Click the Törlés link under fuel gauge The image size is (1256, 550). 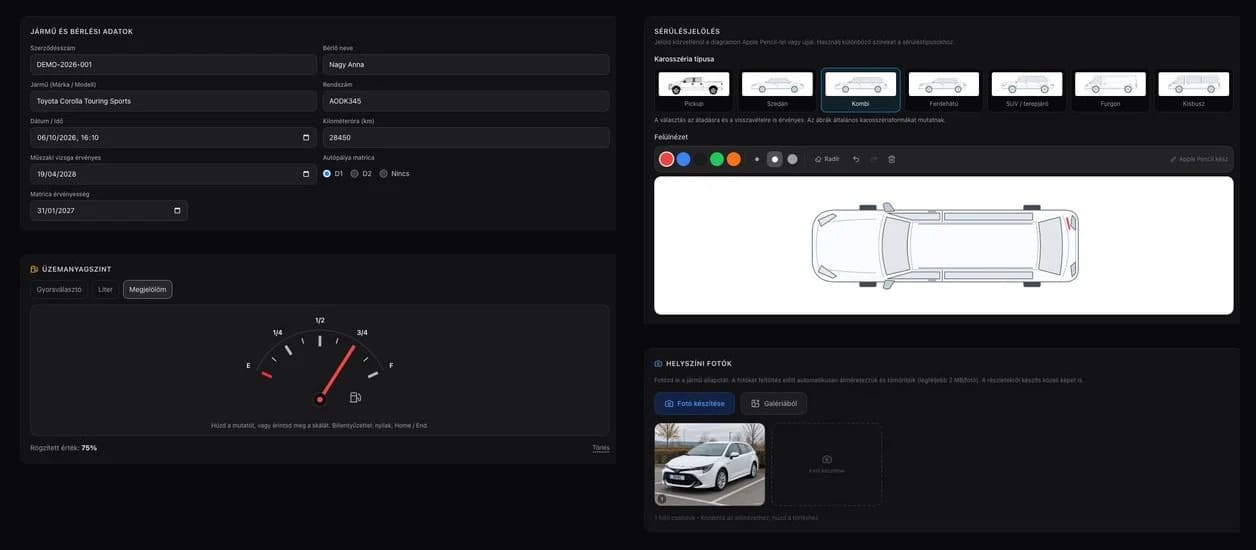tap(600, 448)
